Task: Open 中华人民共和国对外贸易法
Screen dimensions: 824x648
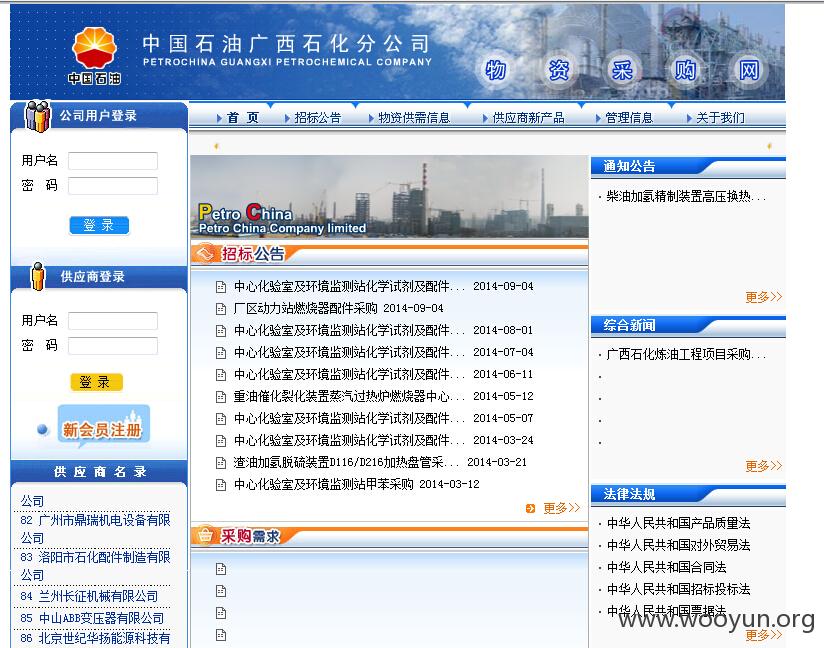Action: [678, 546]
